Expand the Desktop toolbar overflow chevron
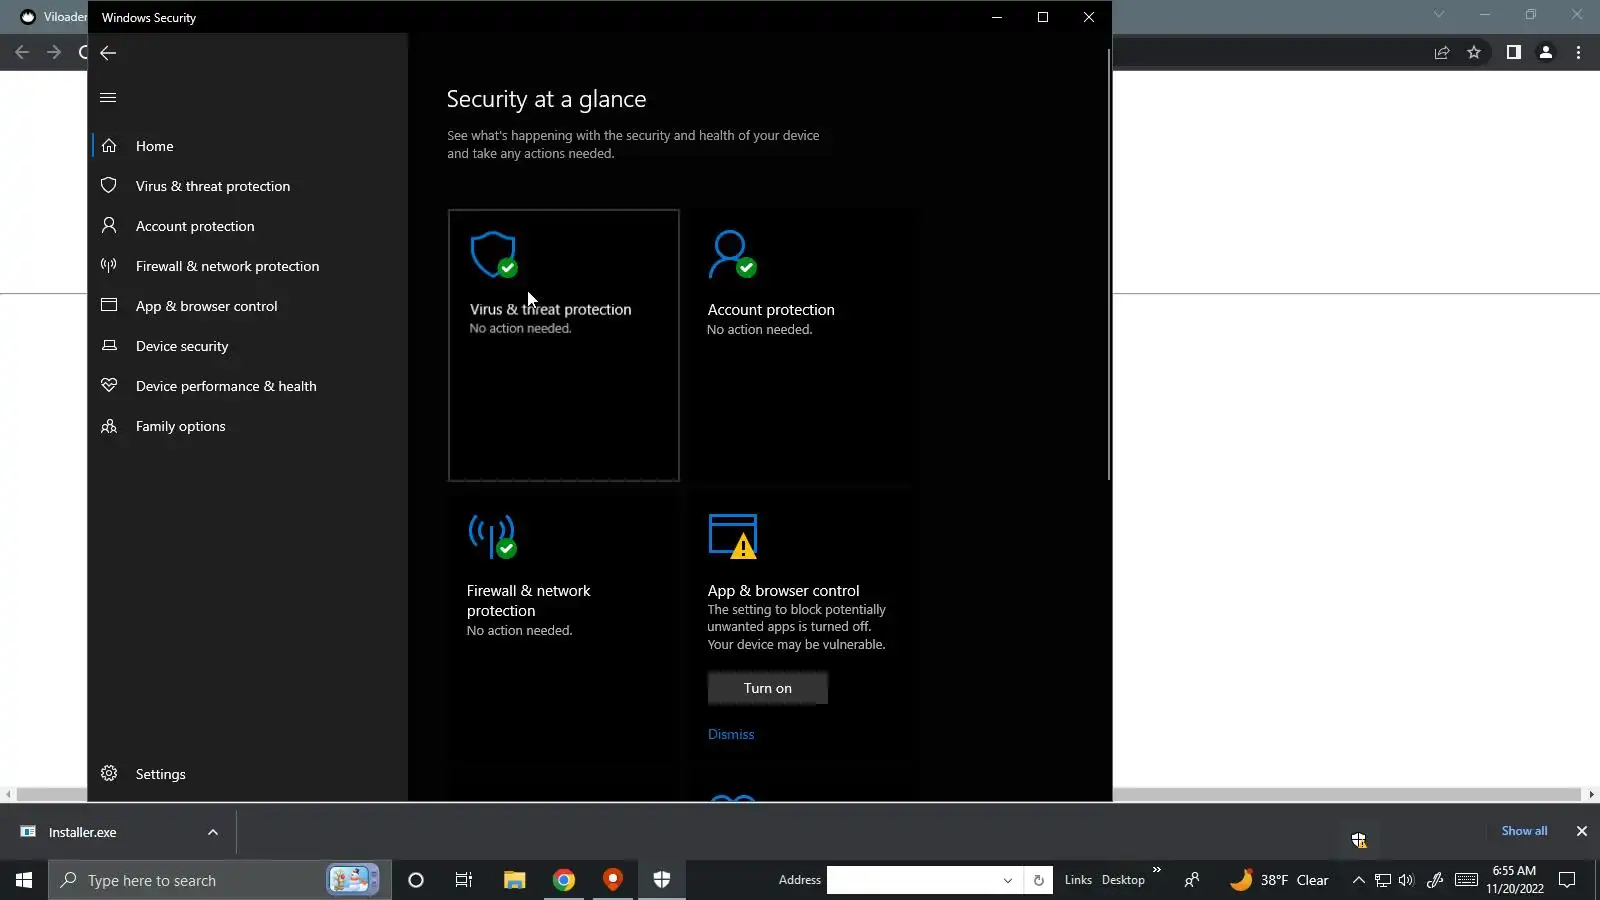 point(1157,870)
